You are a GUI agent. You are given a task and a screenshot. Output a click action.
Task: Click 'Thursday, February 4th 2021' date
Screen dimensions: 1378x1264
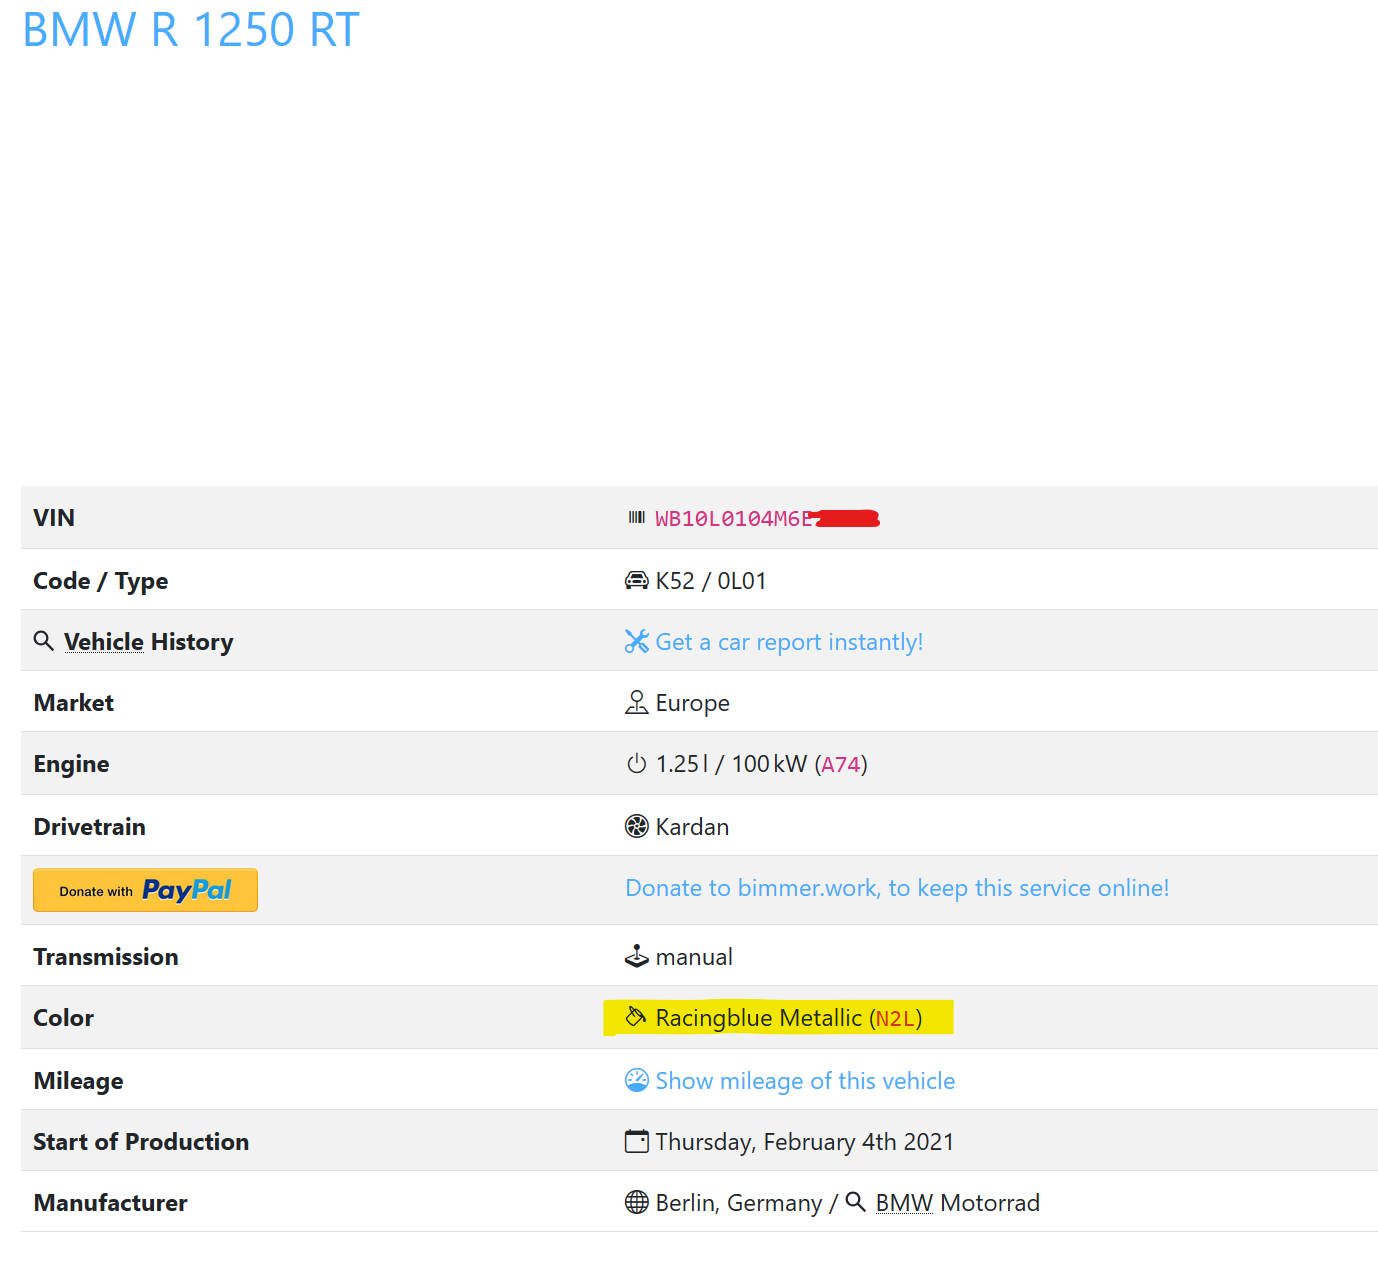point(804,1142)
